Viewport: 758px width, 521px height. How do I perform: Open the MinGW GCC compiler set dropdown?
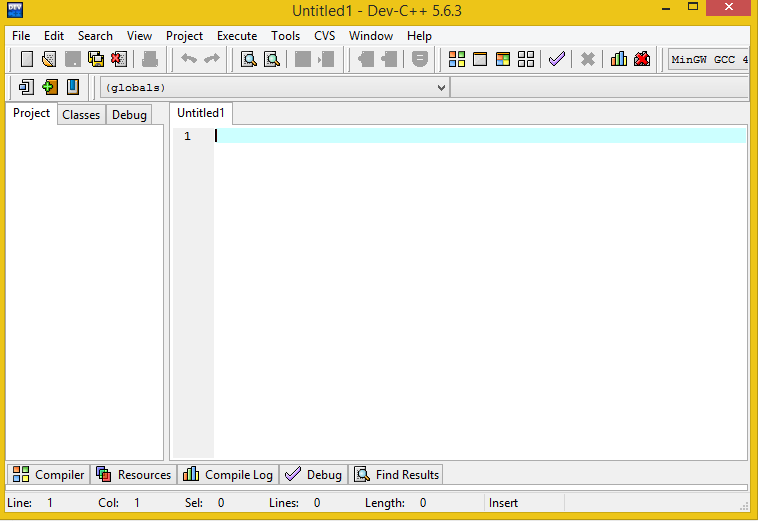pyautogui.click(x=709, y=59)
